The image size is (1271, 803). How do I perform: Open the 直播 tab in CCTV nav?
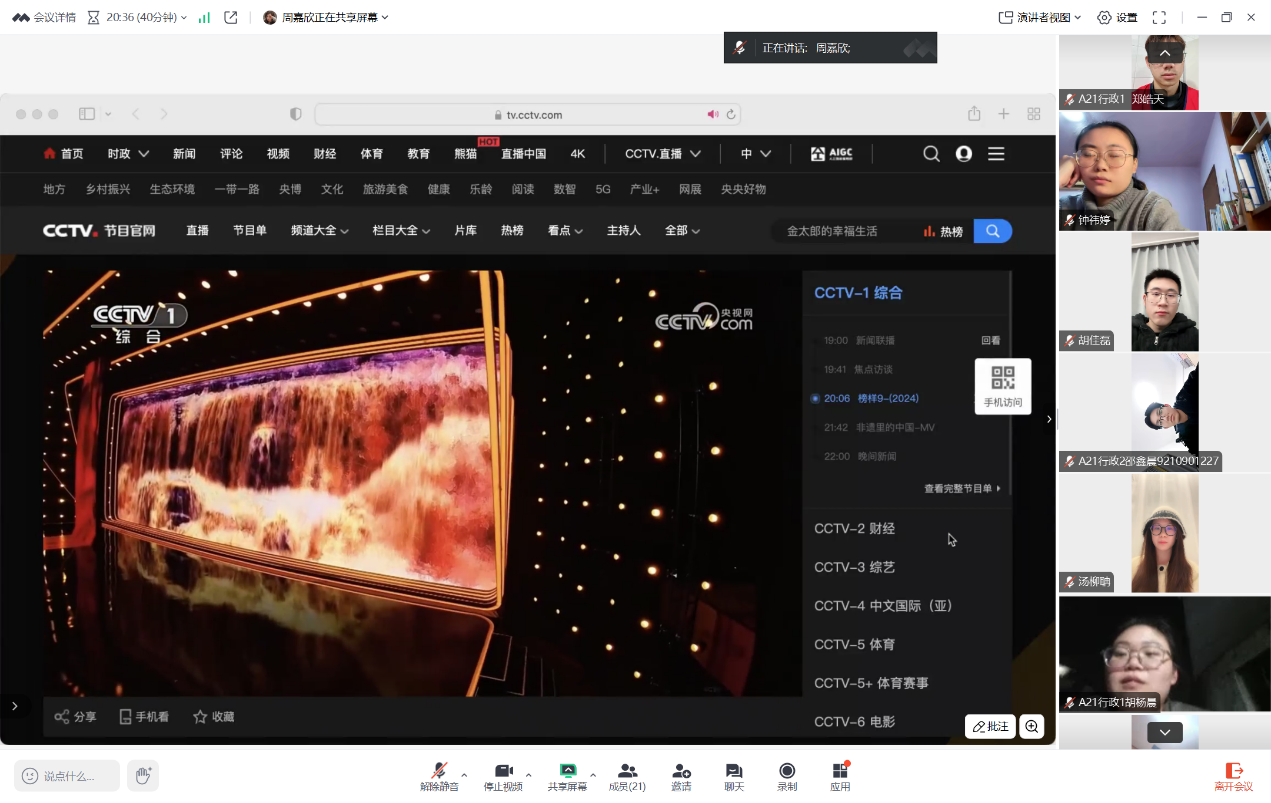(x=197, y=231)
